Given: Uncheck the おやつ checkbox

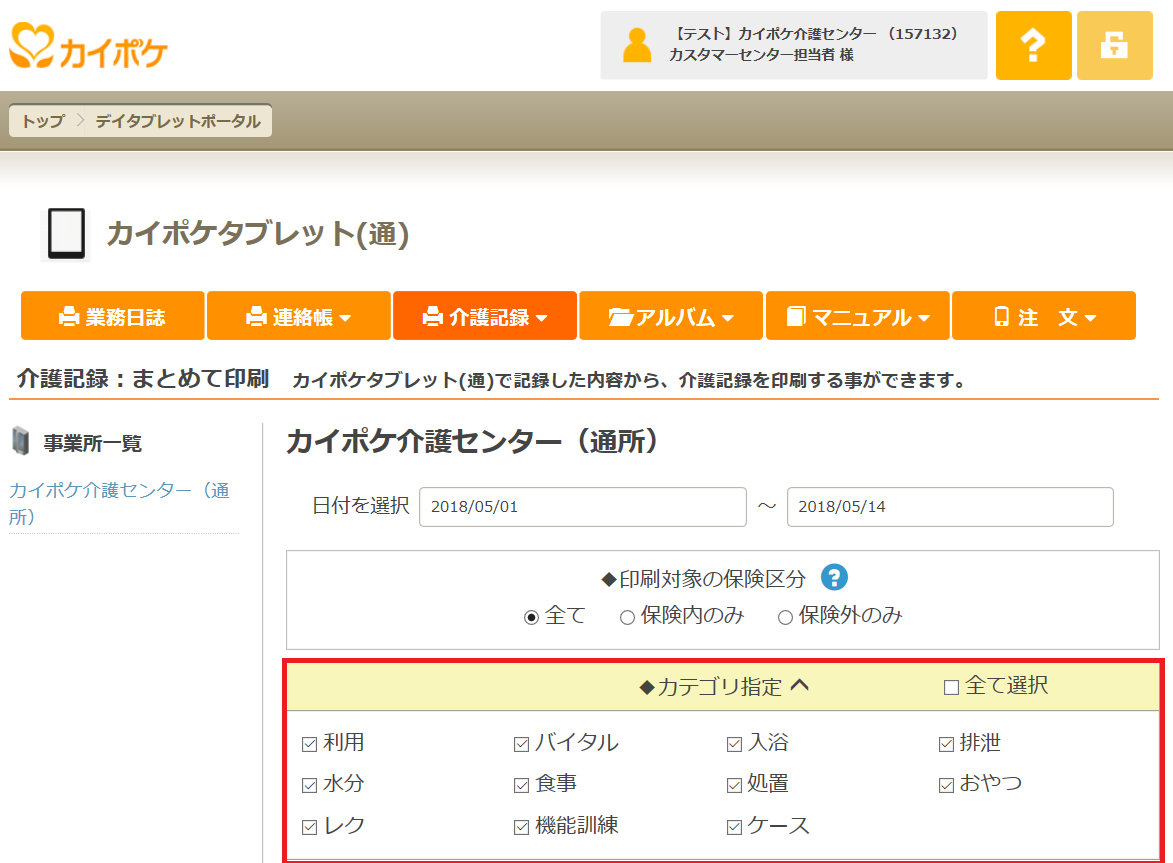Looking at the screenshot, I should click(946, 785).
